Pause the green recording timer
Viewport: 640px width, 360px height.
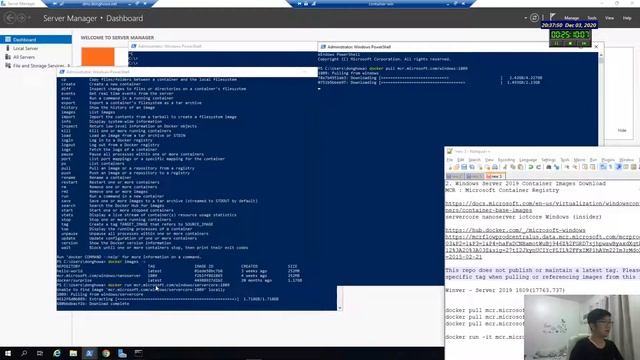pyautogui.click(x=556, y=43)
